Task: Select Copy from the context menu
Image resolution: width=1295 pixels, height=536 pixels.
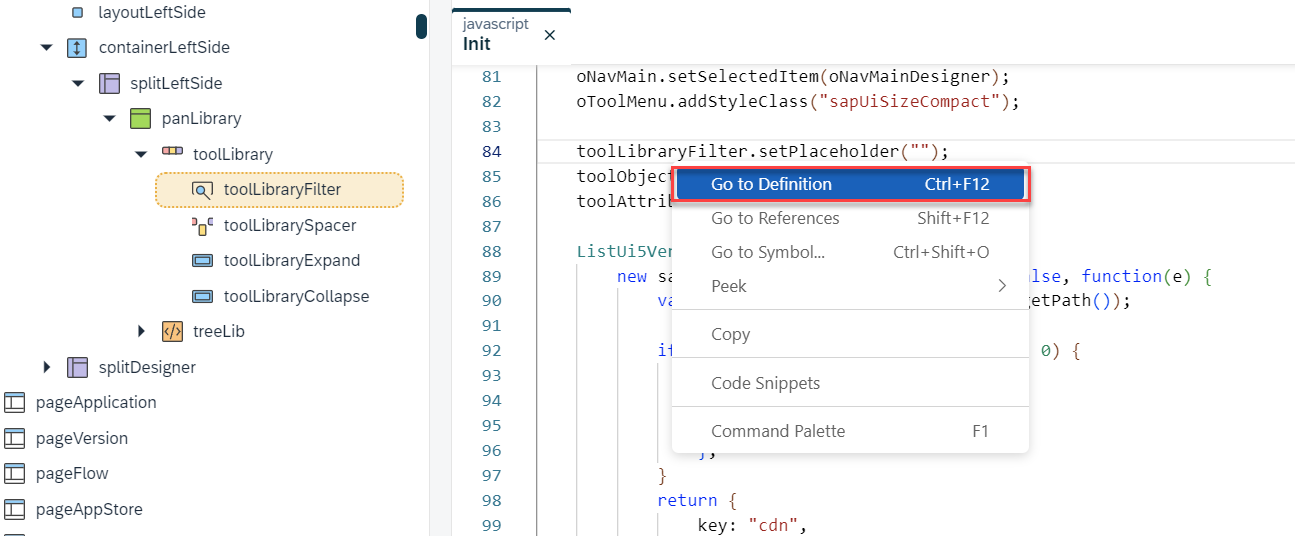Action: click(x=850, y=334)
